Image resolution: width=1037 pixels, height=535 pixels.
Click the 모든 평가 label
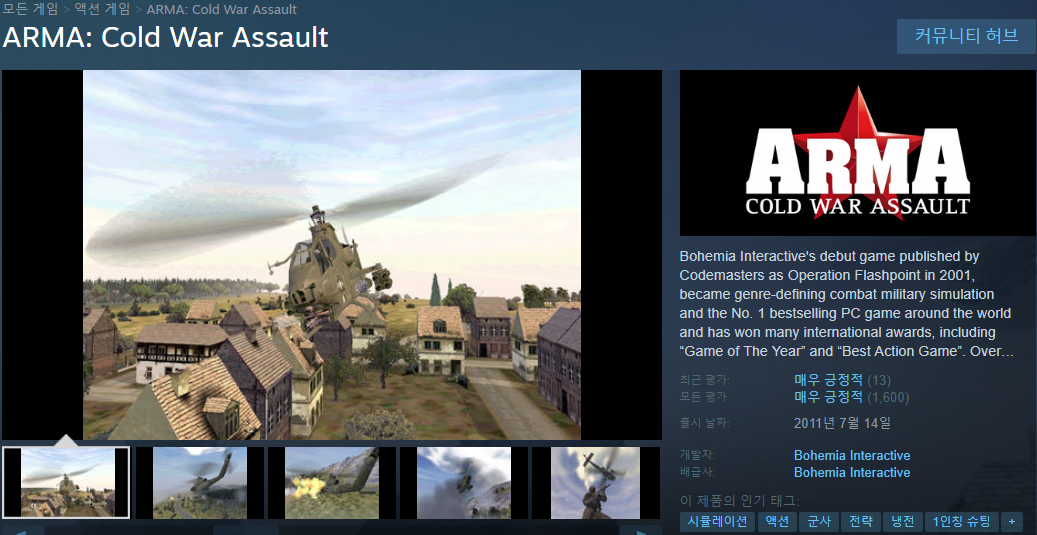click(x=703, y=397)
